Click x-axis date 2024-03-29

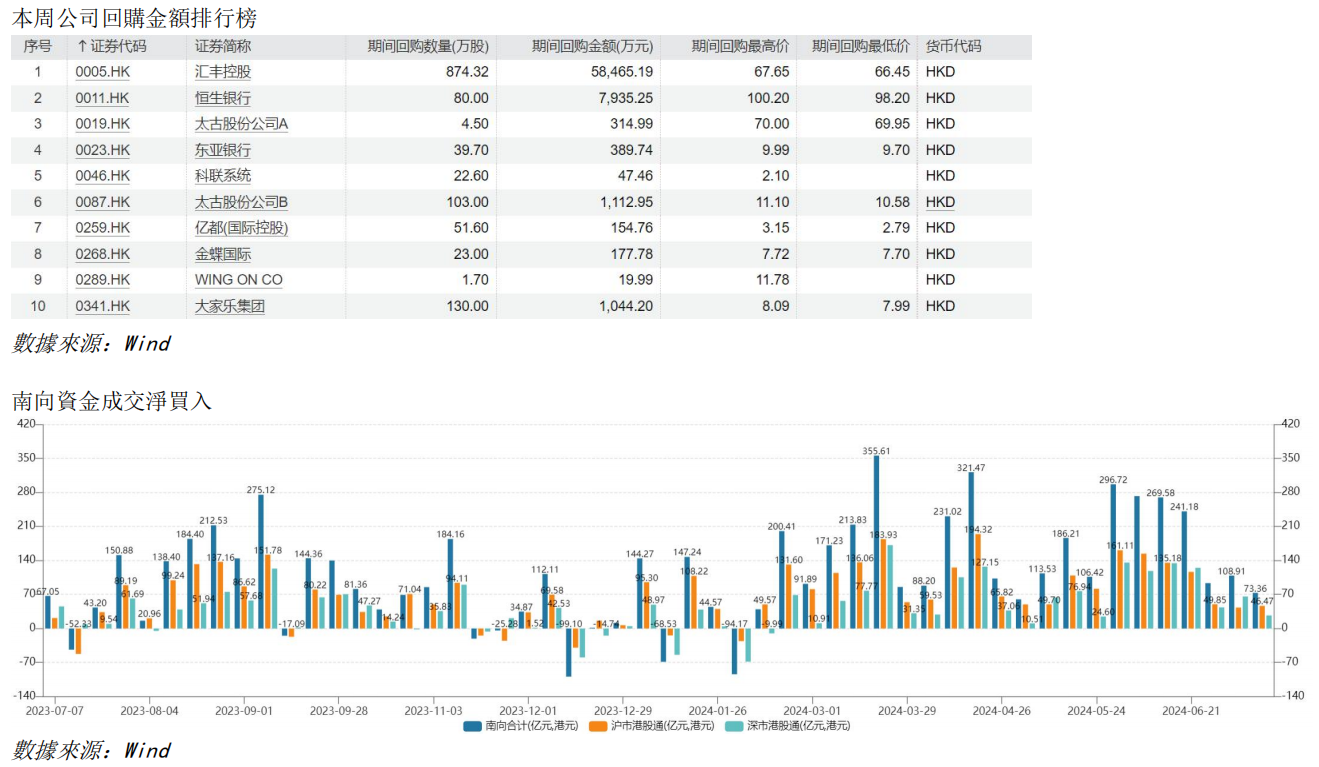tap(907, 710)
